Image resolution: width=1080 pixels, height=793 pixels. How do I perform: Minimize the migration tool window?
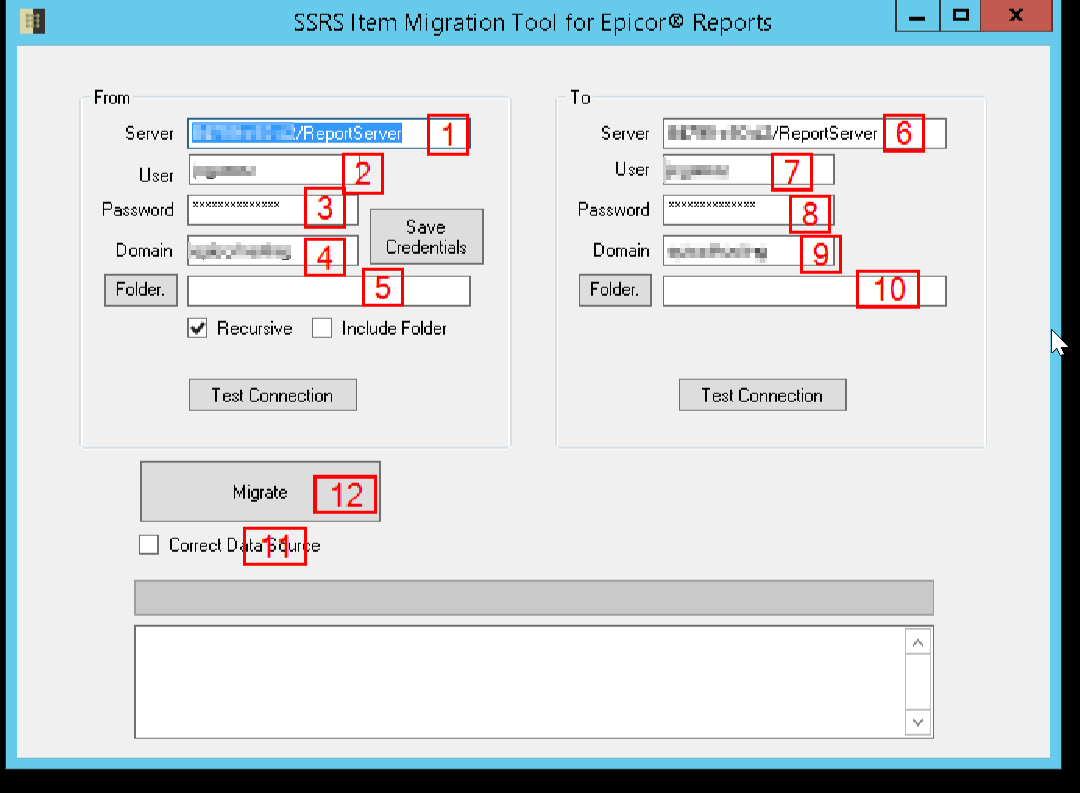(x=917, y=17)
